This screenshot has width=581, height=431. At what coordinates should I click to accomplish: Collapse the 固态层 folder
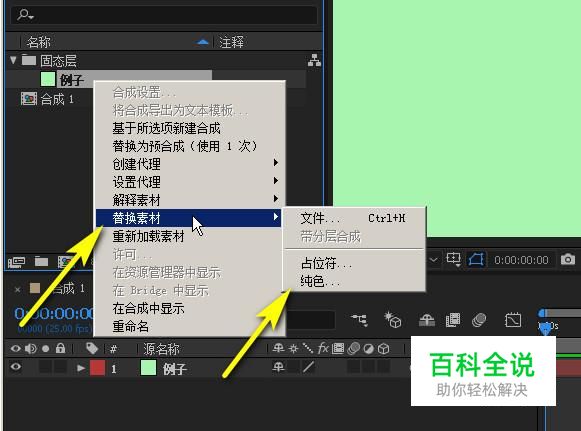pyautogui.click(x=13, y=60)
